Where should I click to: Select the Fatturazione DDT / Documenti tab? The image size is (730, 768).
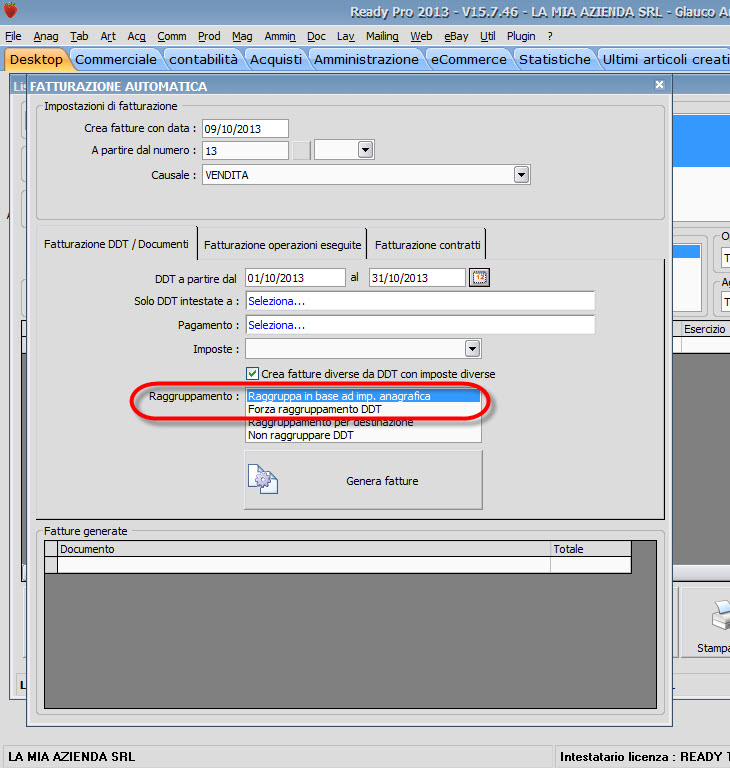coord(116,244)
